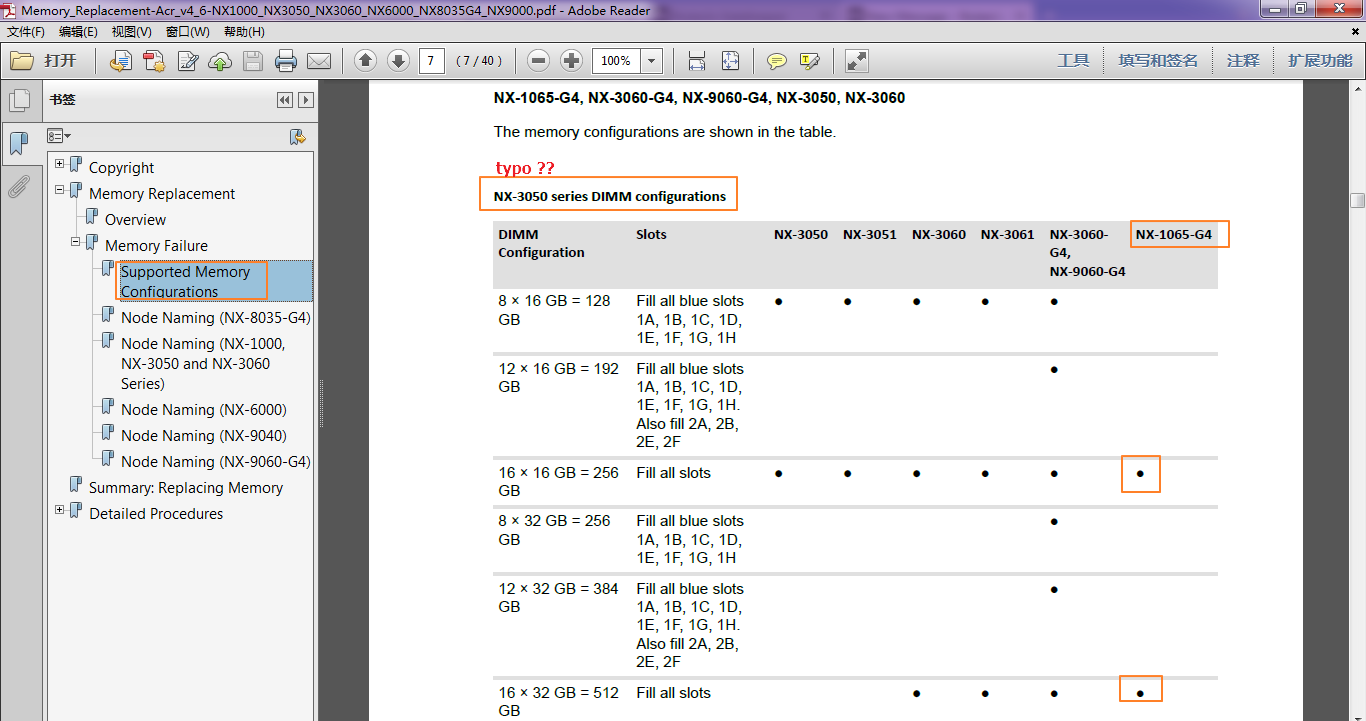Click the print icon
Viewport: 1366px width, 721px height.
point(286,61)
